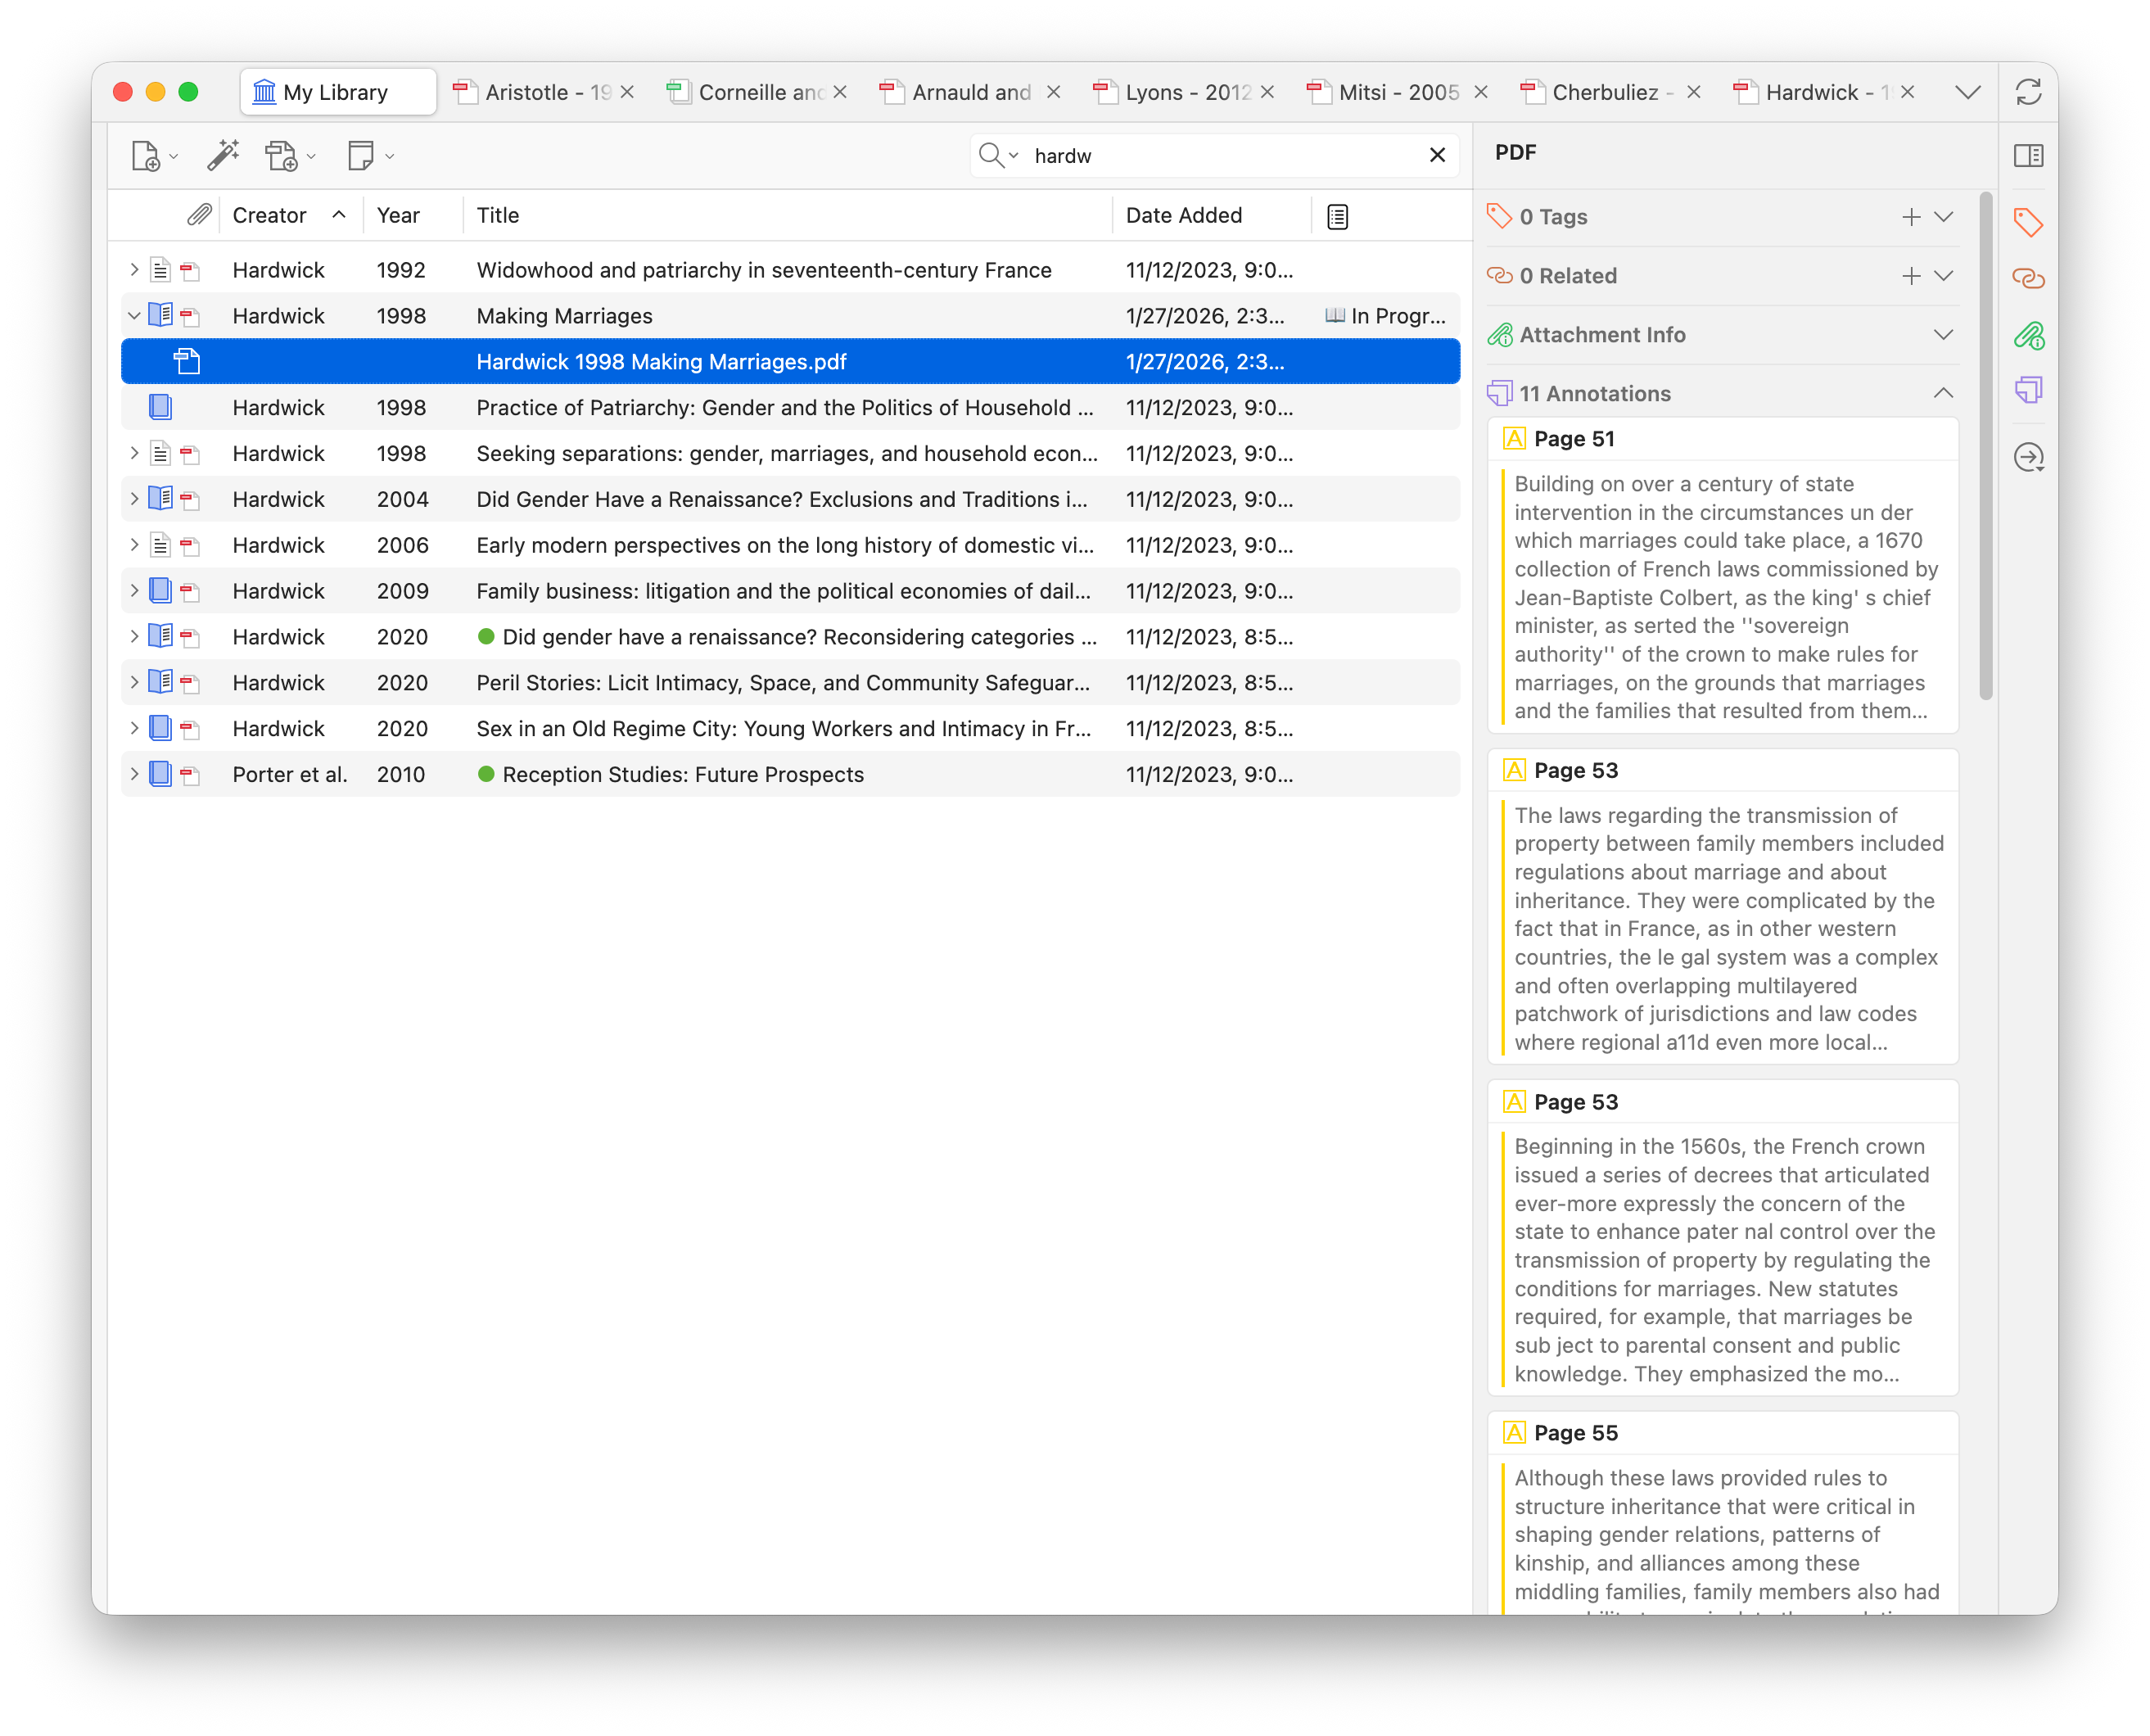
Task: Add a tag with the plus button
Action: pos(1910,217)
